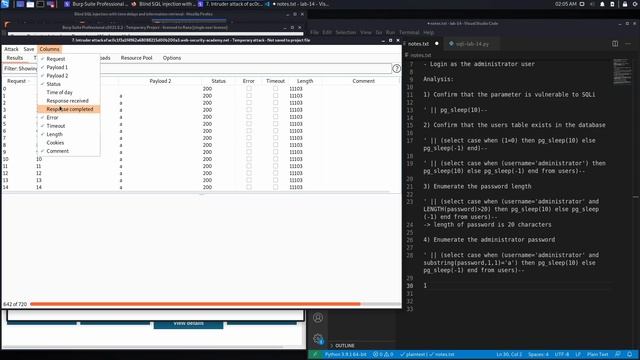This screenshot has width=640, height=360.
Task: Sort results by Payload 2 column header
Action: 160,81
